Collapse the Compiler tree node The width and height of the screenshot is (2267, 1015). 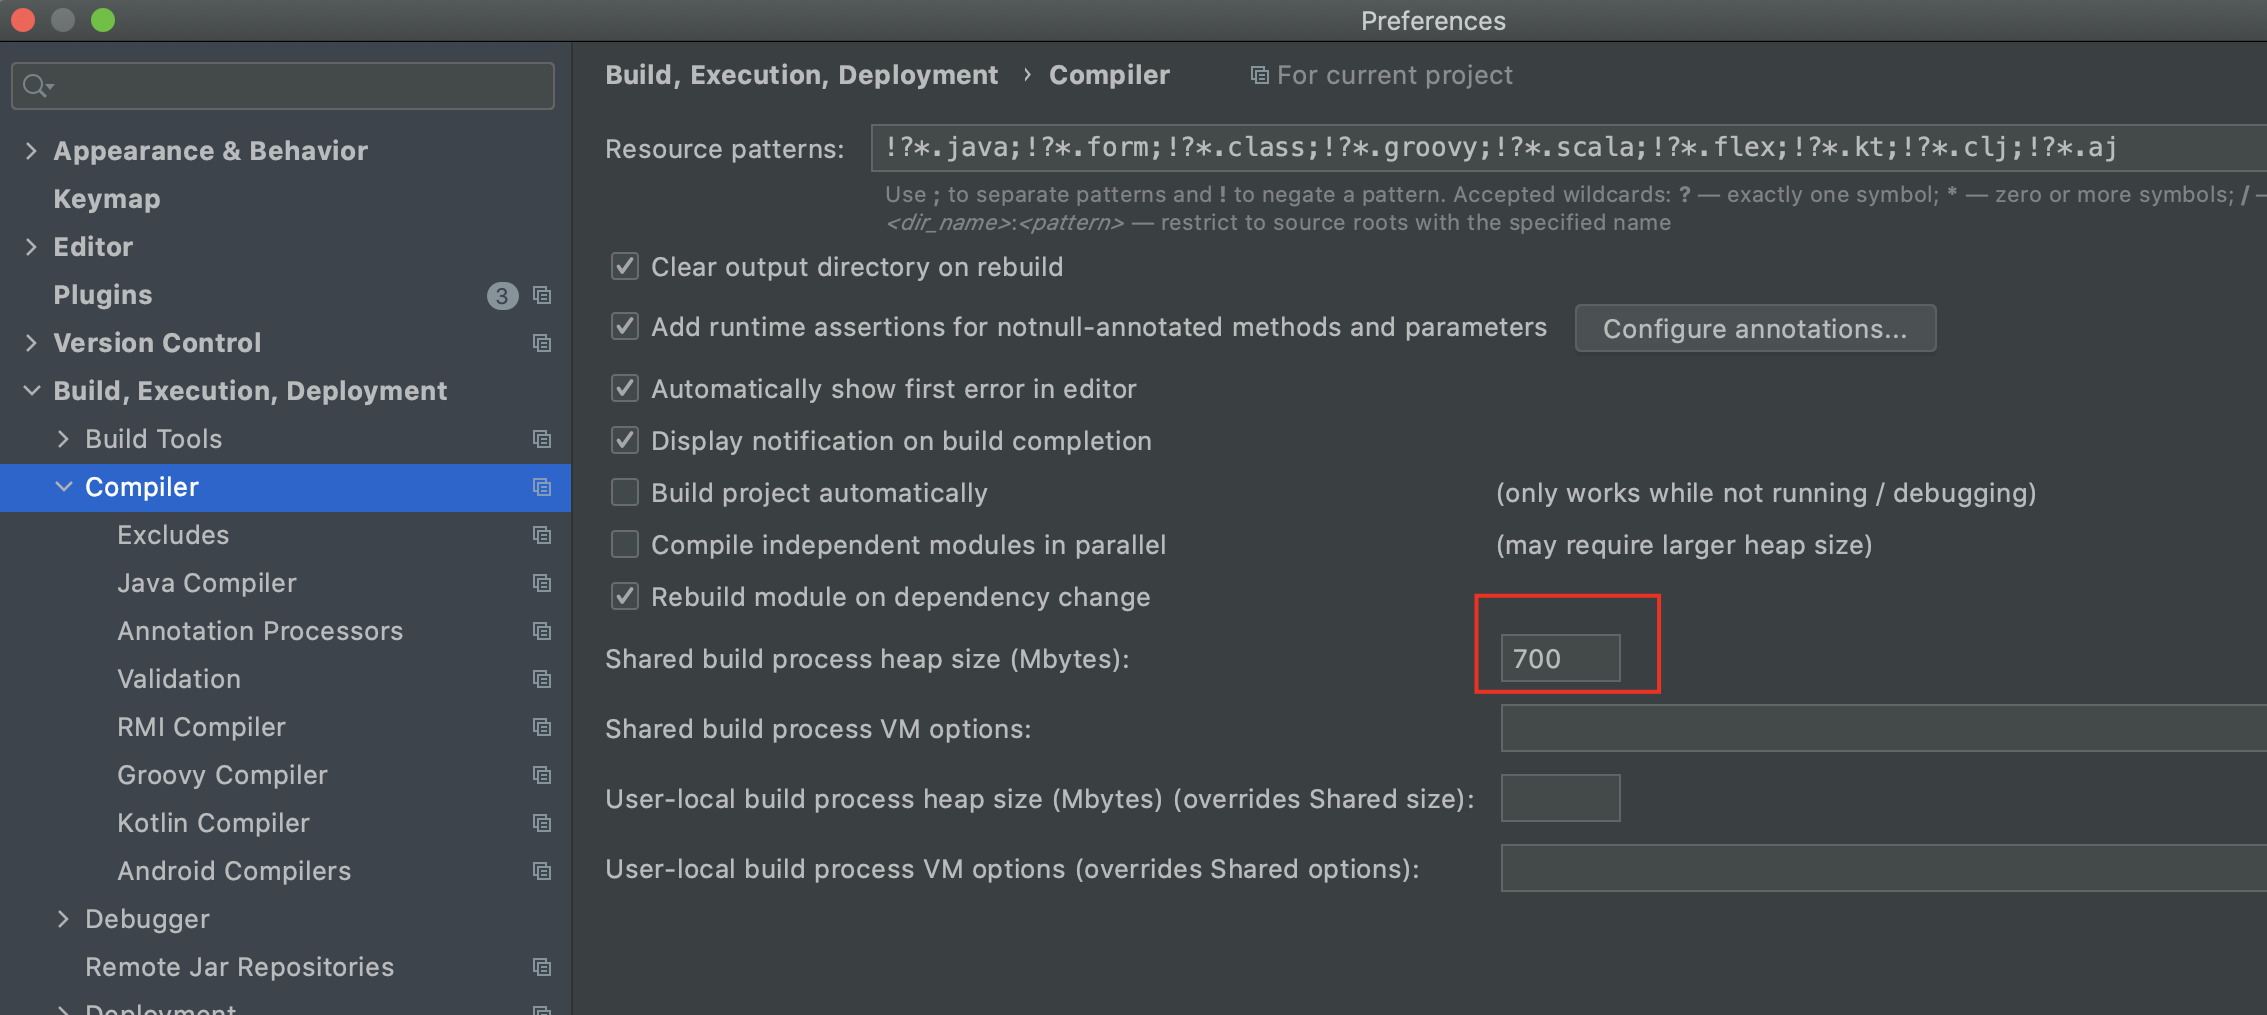click(63, 487)
